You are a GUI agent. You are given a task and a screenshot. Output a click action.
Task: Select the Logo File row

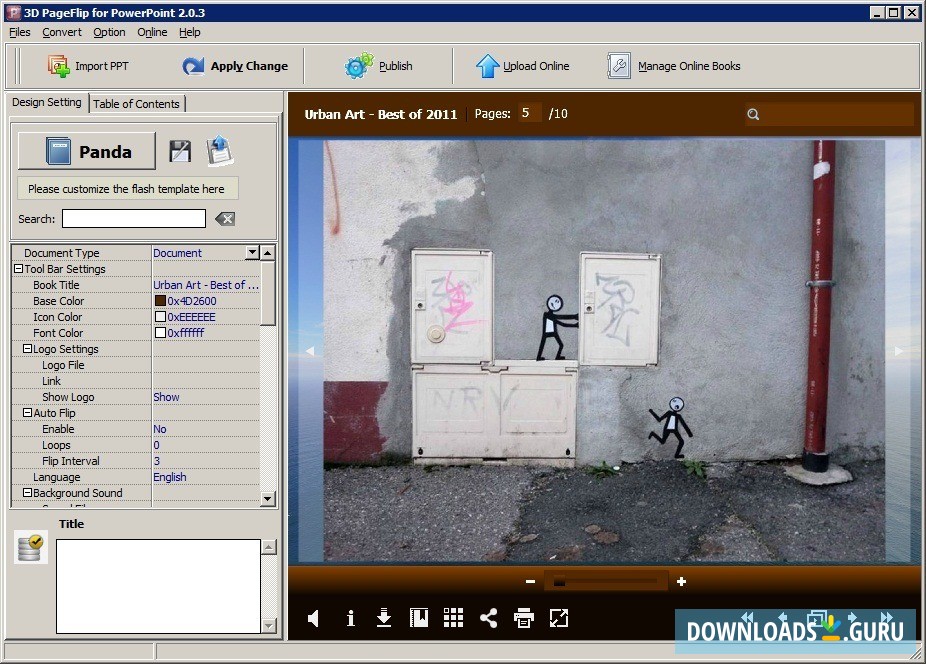click(135, 365)
